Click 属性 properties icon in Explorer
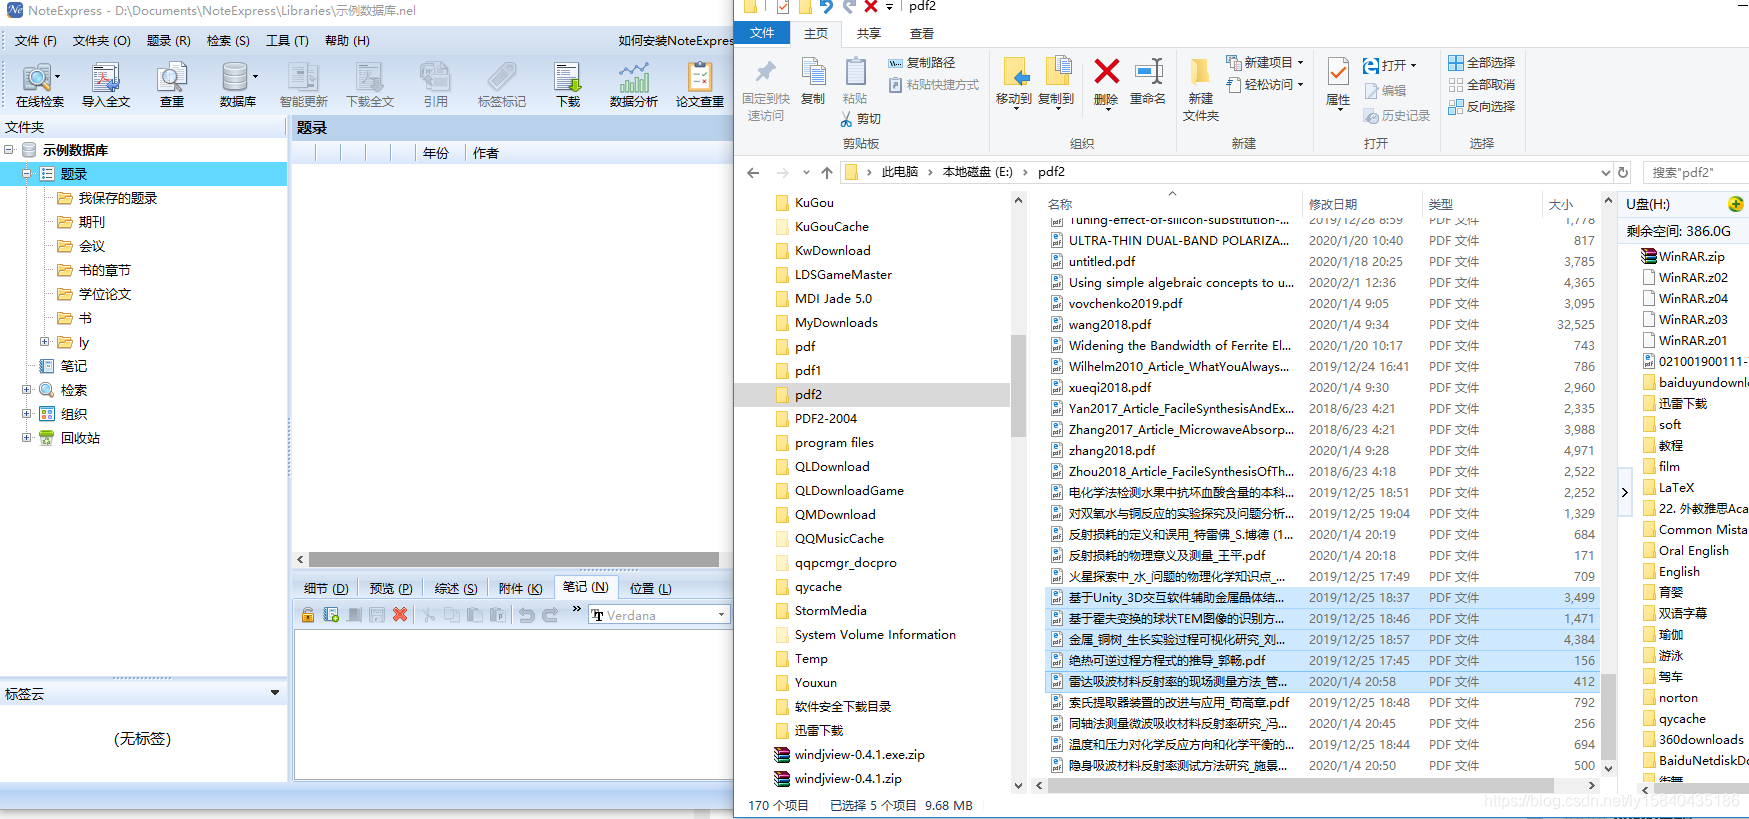The width and height of the screenshot is (1749, 819). (x=1338, y=82)
